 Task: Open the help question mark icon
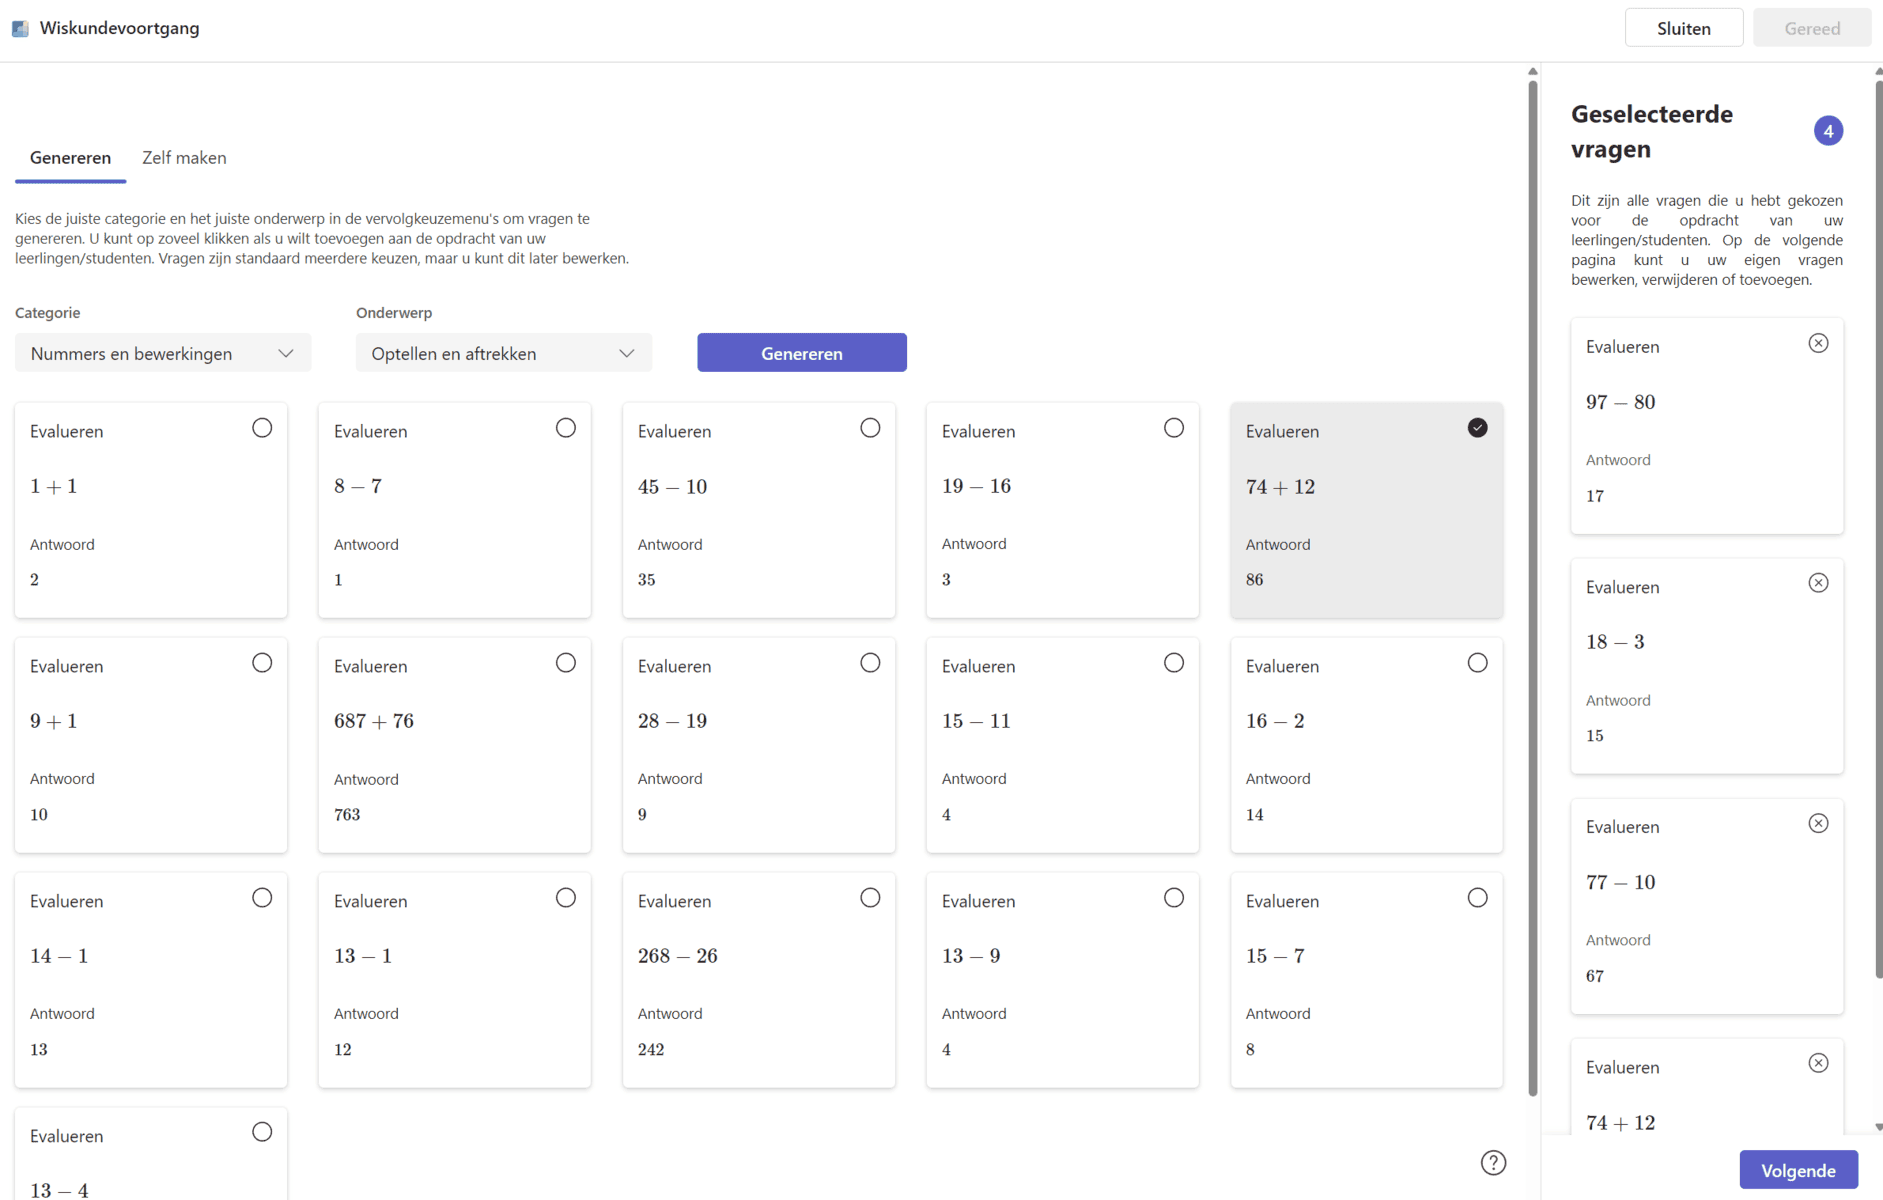[x=1493, y=1162]
